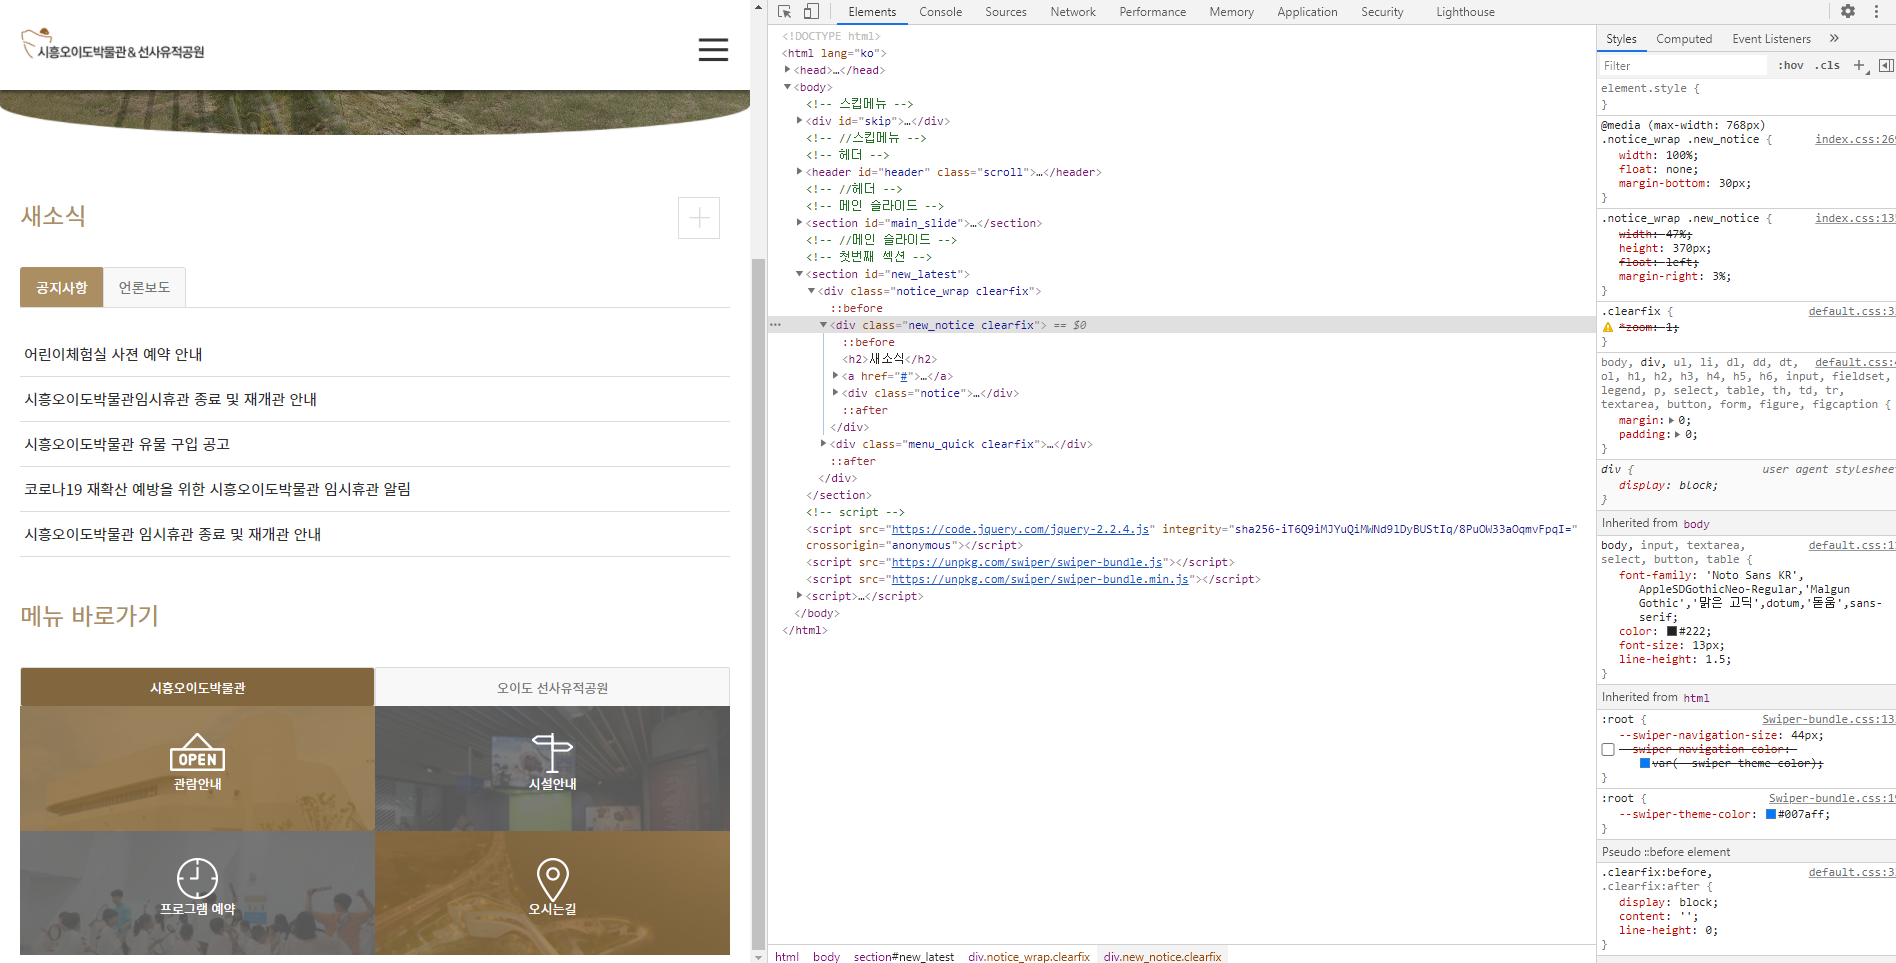Open the 어린이체험실 사전 예약 안내 notice
This screenshot has width=1896, height=963.
point(113,354)
